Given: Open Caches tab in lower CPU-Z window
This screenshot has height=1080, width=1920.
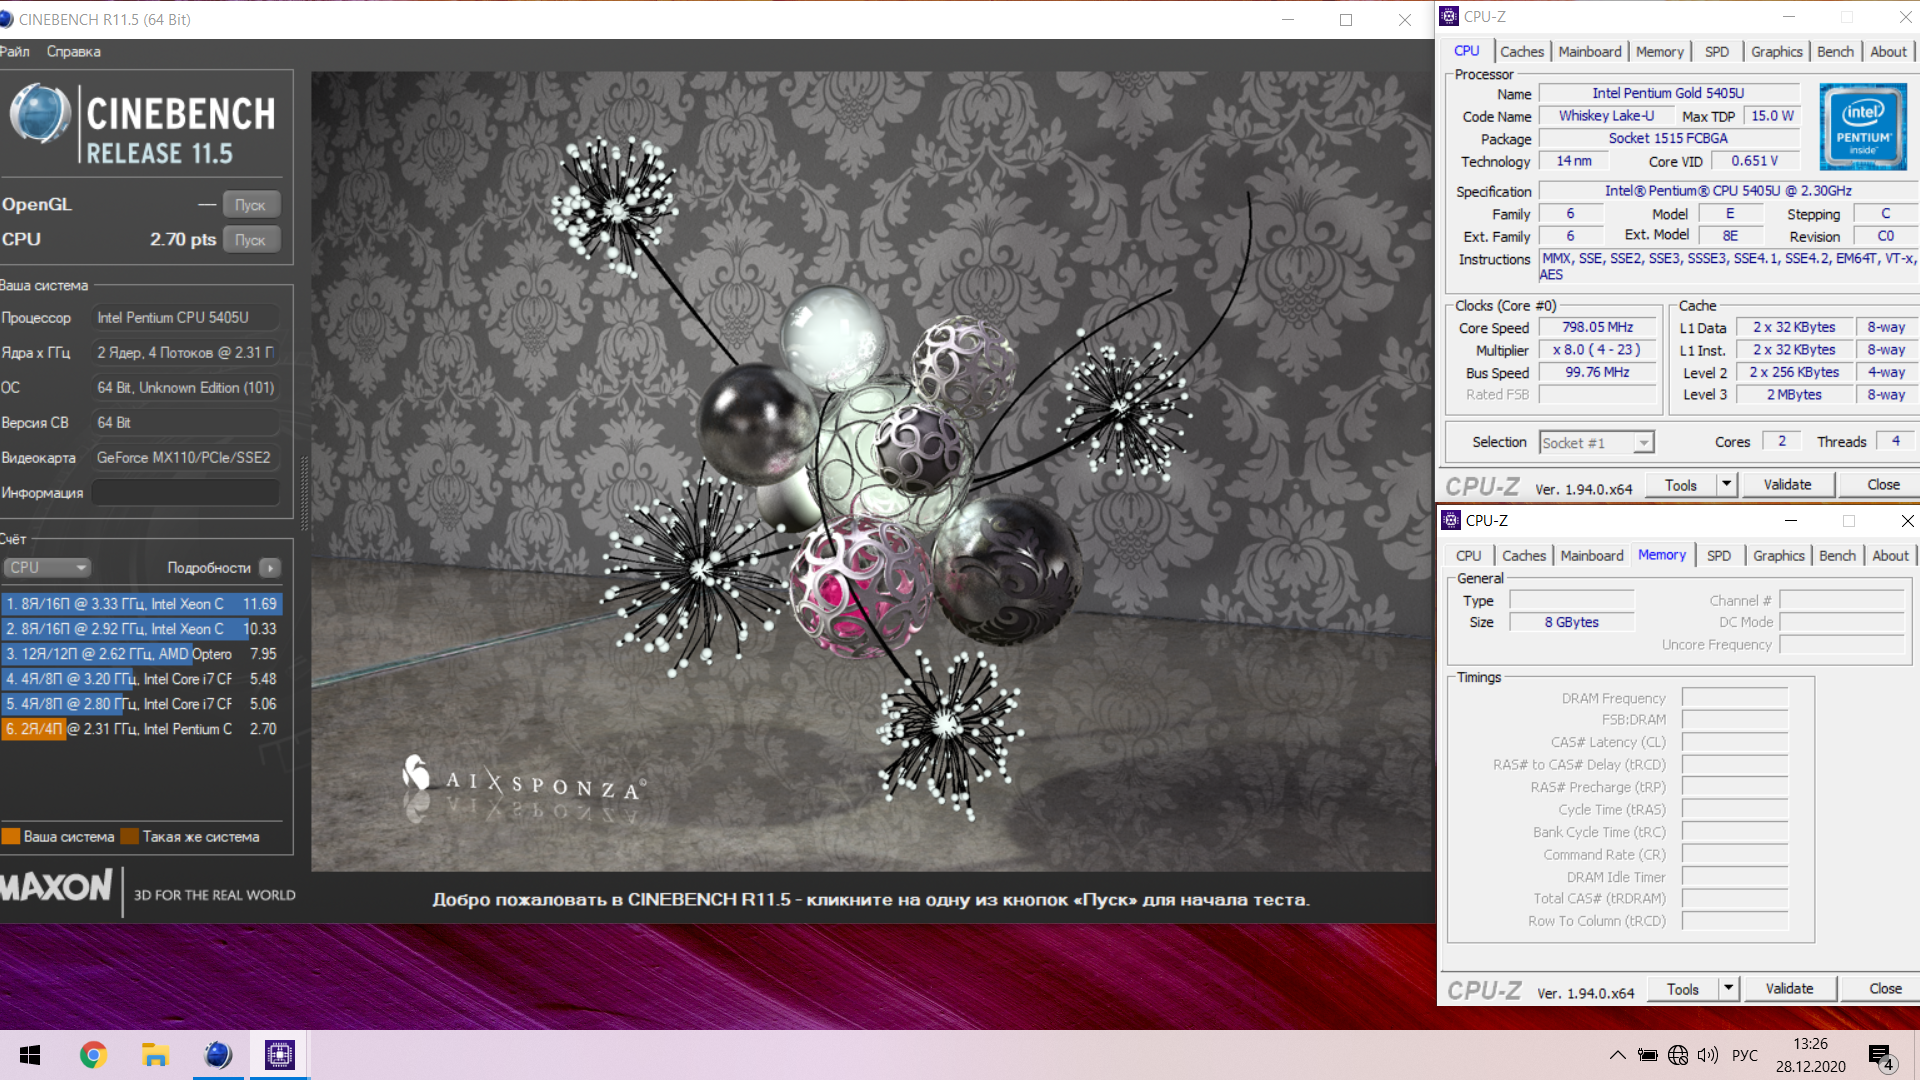Looking at the screenshot, I should [1524, 556].
